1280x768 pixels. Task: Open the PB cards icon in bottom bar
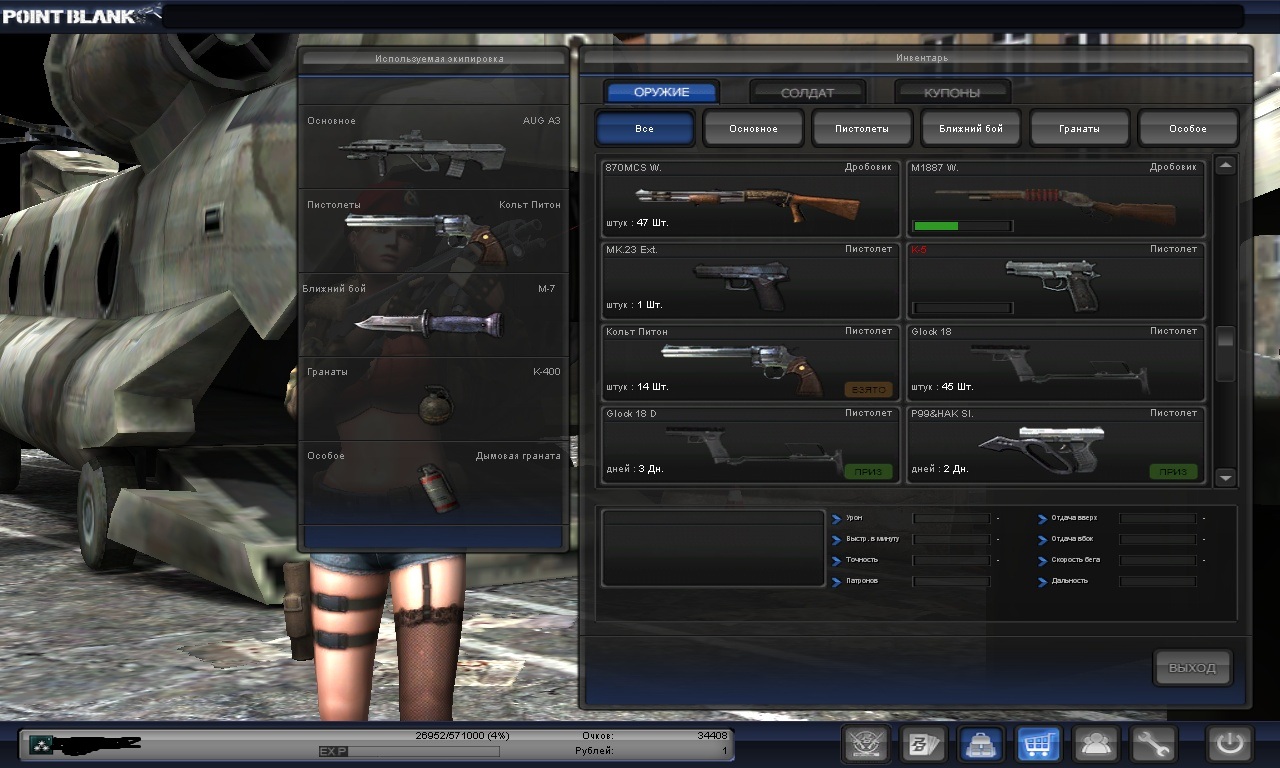(923, 743)
